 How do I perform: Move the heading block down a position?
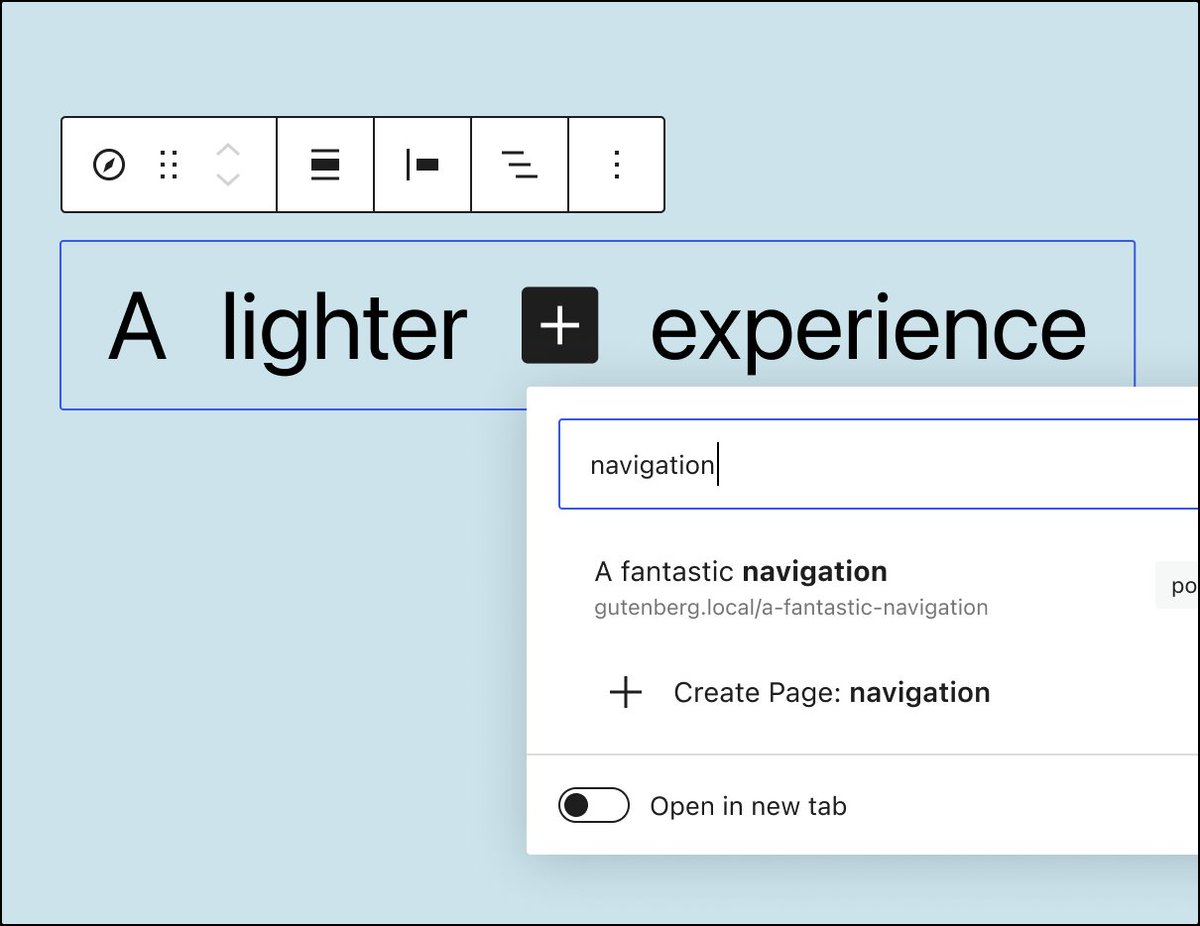228,180
